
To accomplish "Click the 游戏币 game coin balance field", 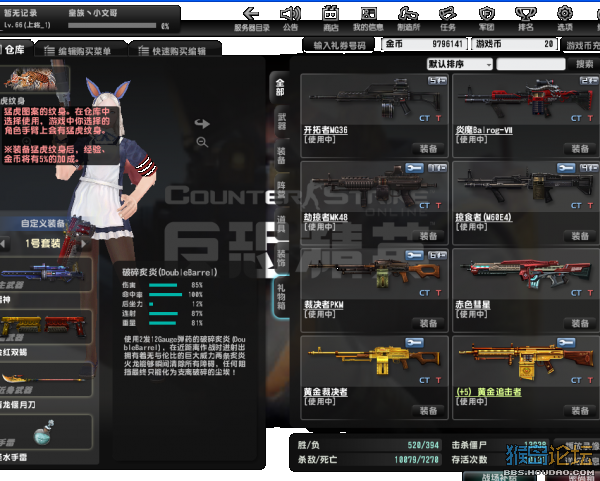I will [515, 44].
